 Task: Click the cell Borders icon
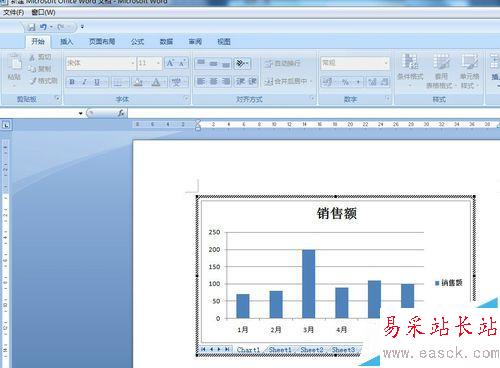[x=117, y=82]
